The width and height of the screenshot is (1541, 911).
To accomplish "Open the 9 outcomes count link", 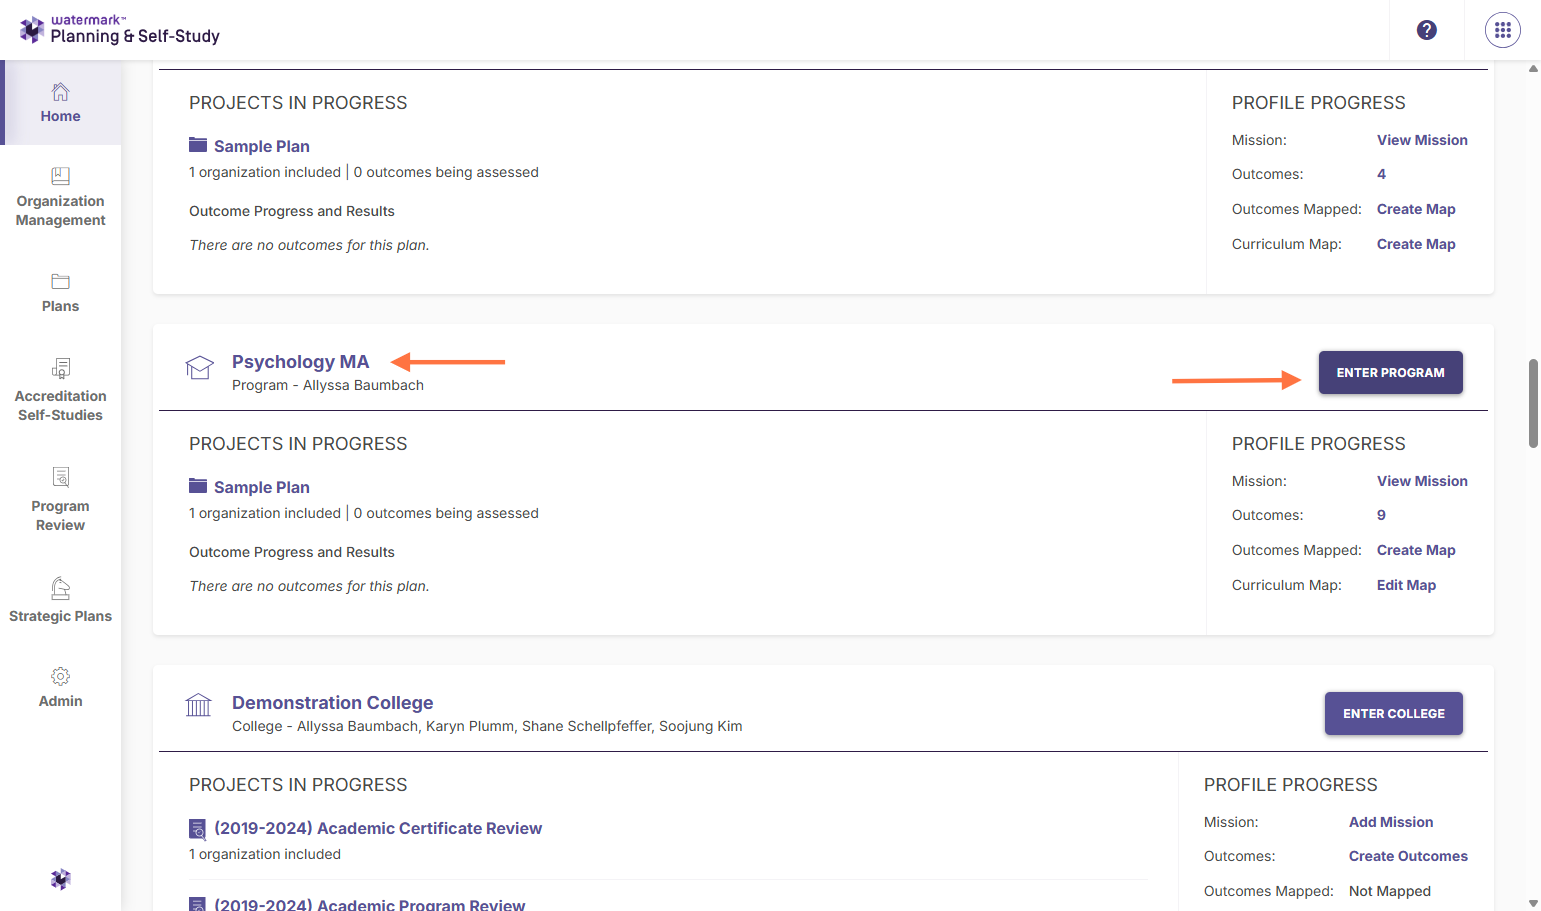I will pos(1381,515).
